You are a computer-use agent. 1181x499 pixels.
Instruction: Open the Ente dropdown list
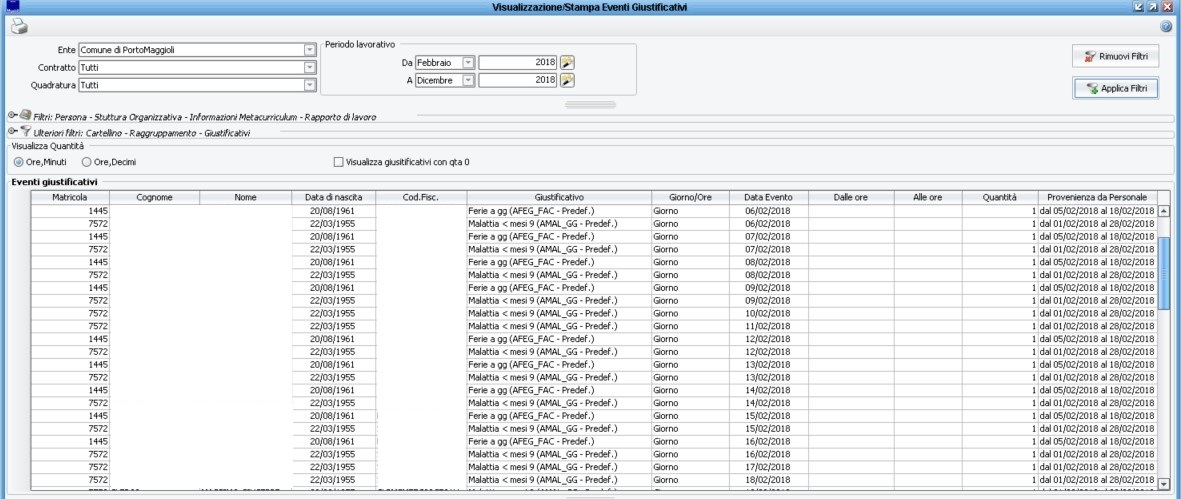click(x=309, y=49)
